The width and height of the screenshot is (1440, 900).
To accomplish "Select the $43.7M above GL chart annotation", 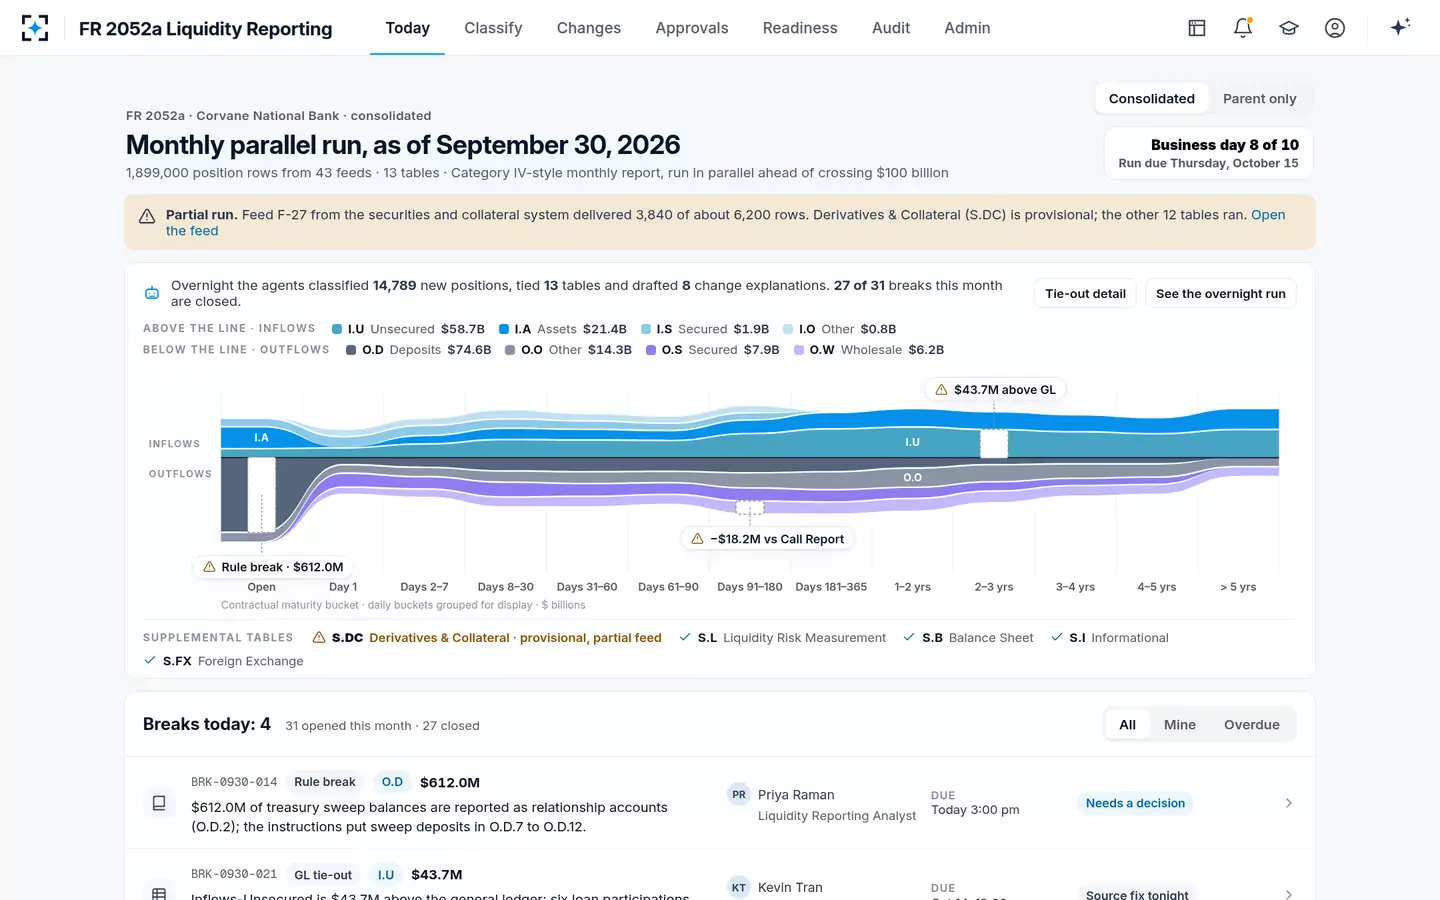I will click(995, 390).
